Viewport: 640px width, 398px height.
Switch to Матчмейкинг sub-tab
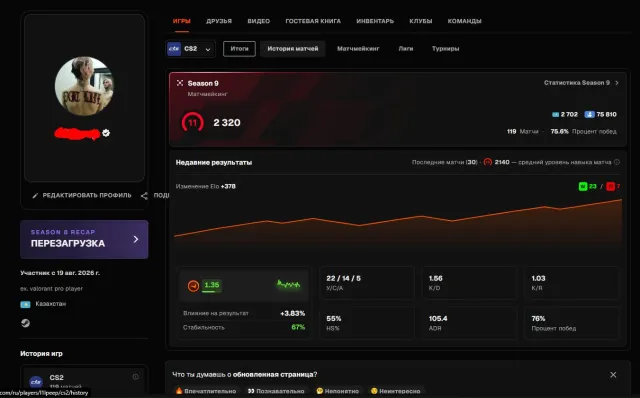pos(358,49)
